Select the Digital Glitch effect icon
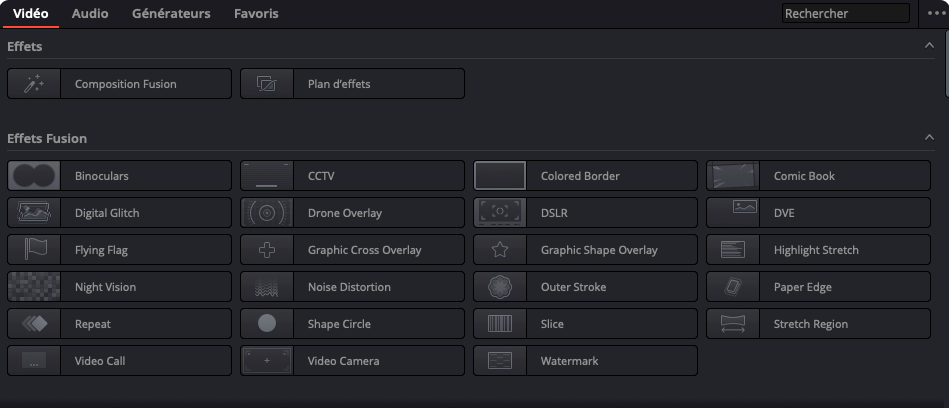Screen dimensions: 949x408 click(34, 213)
